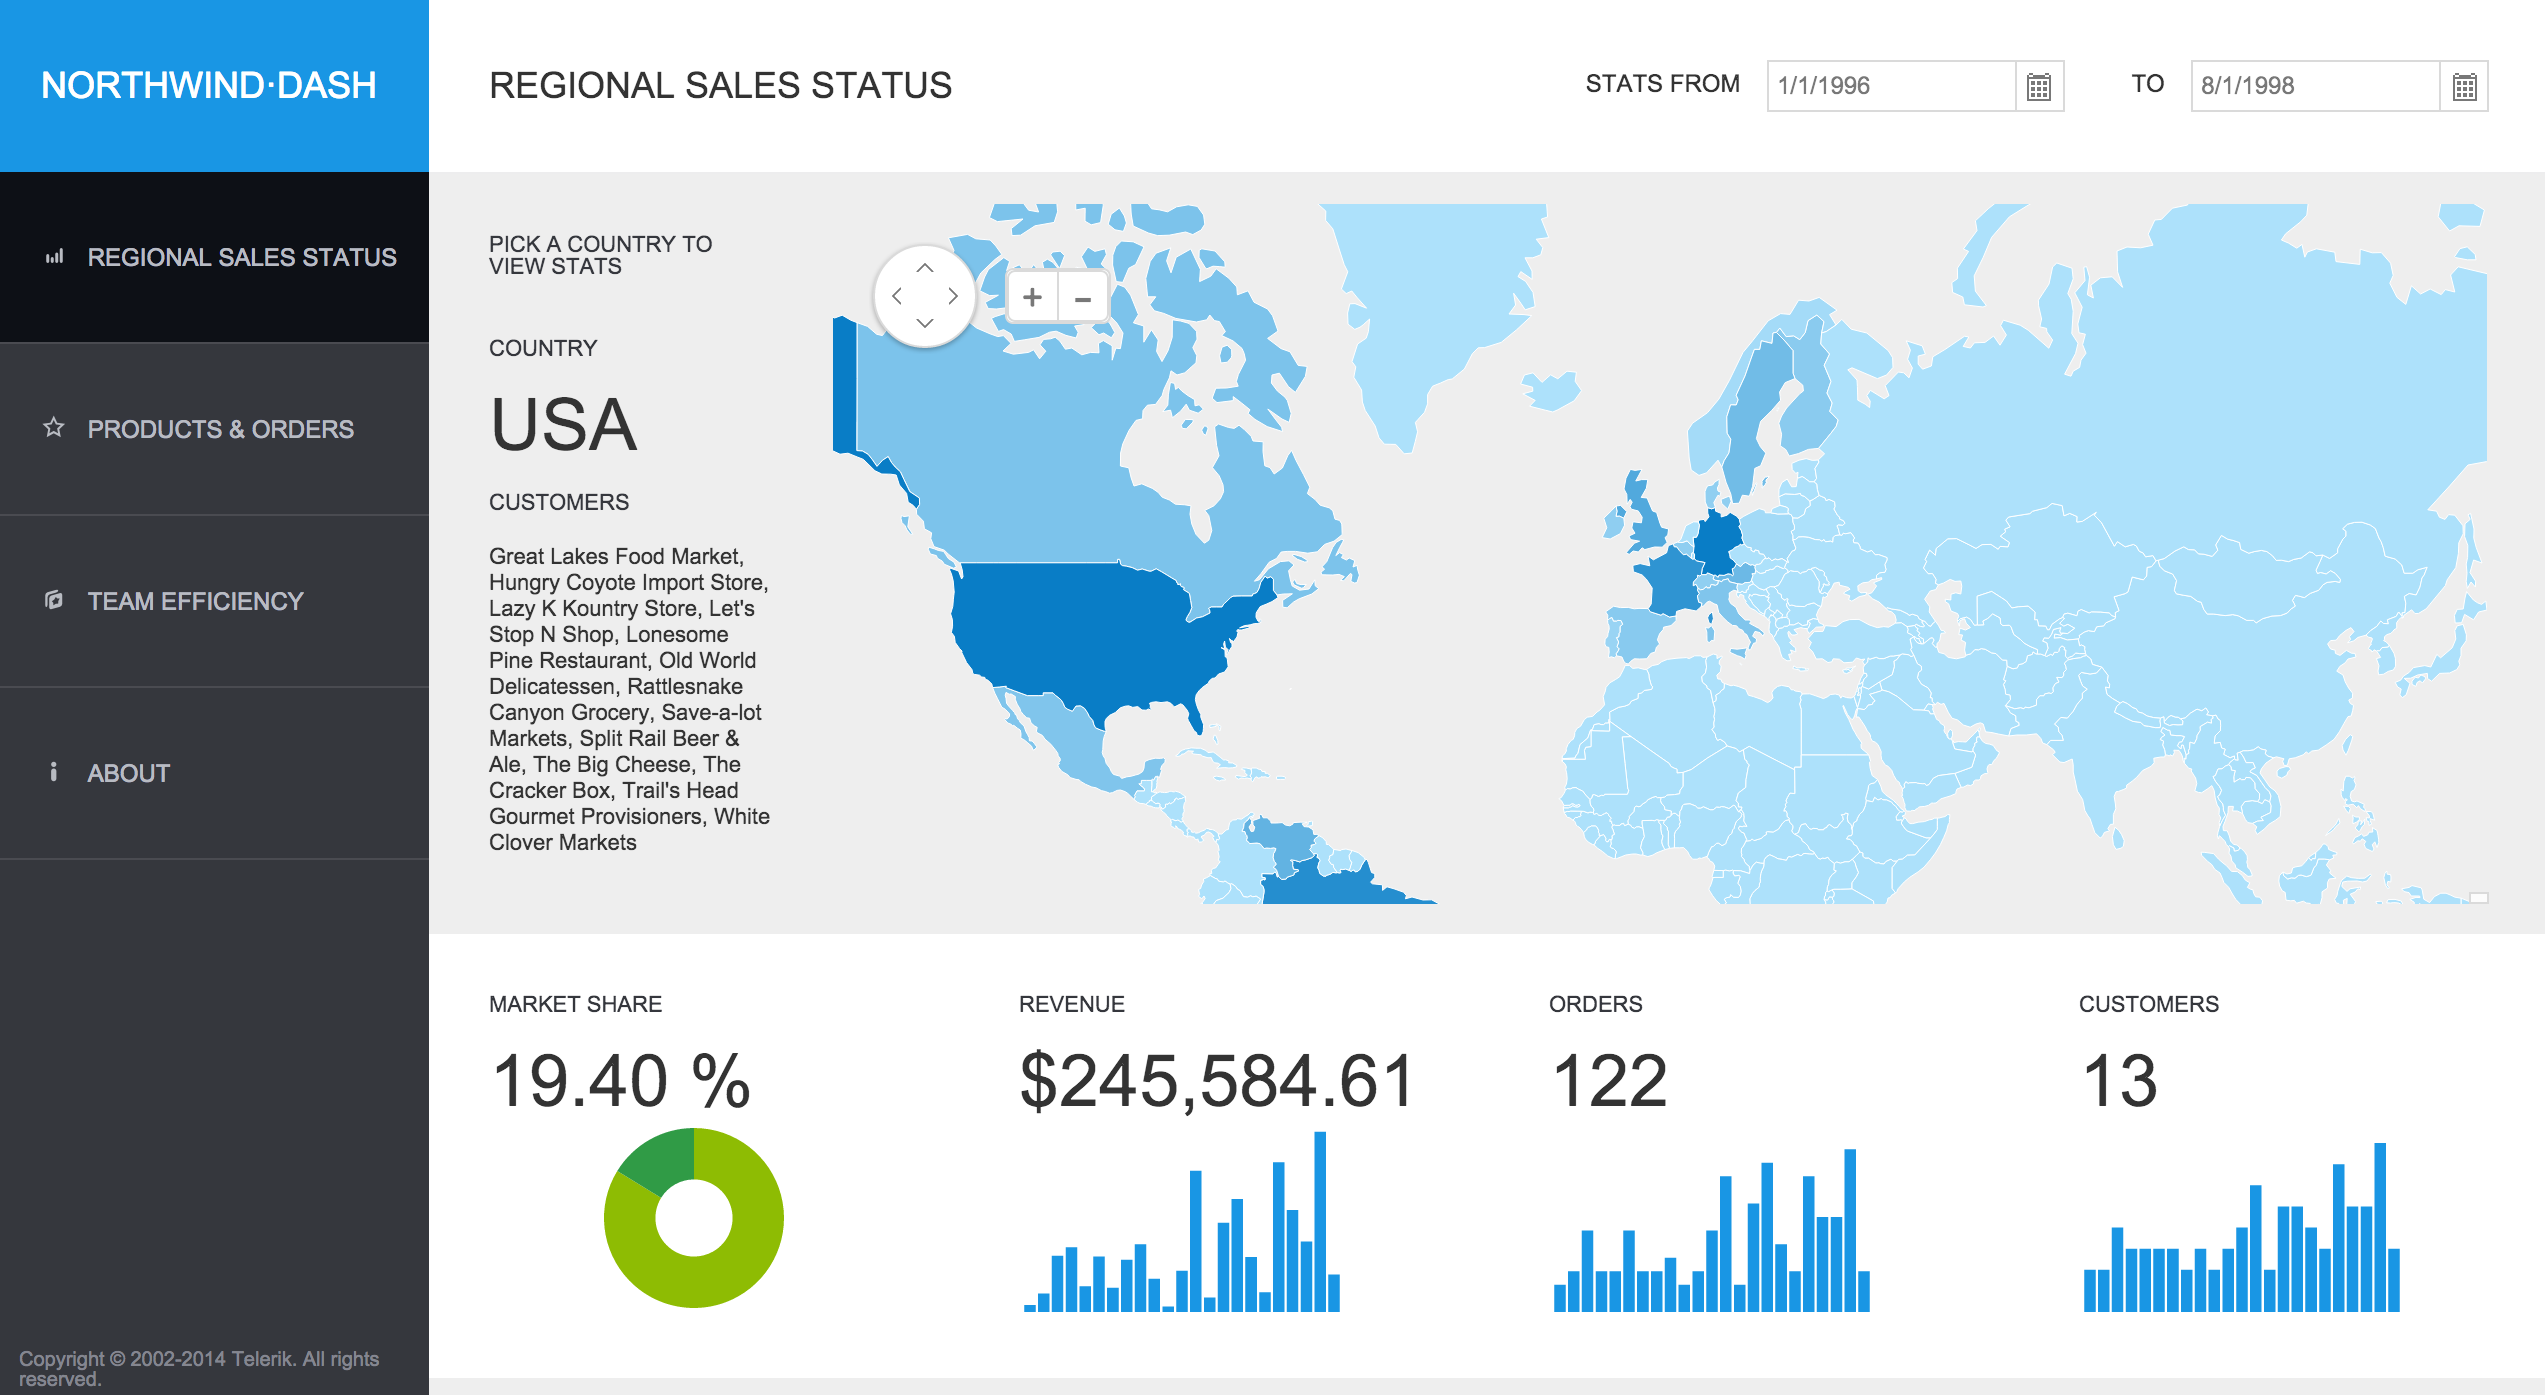Image resolution: width=2545 pixels, height=1395 pixels.
Task: Zoom in the map with plus
Action: 1032,297
